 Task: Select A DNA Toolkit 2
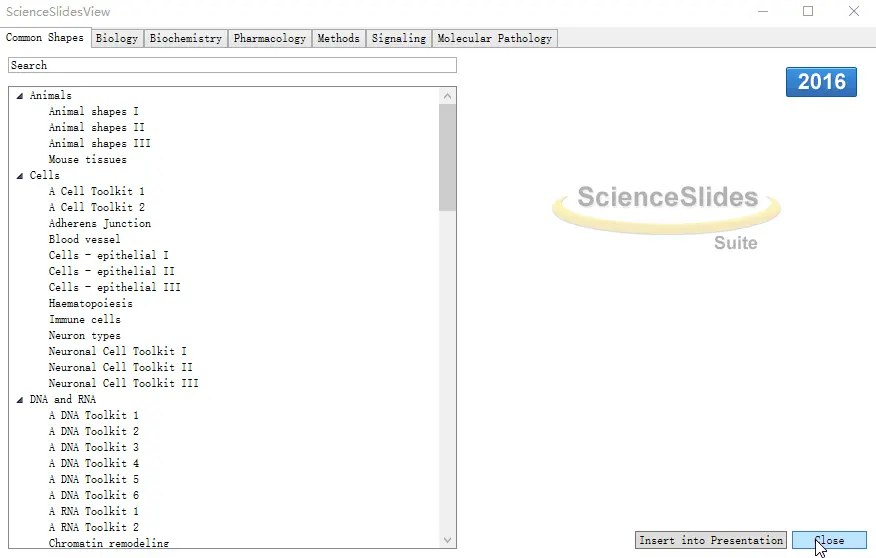click(x=93, y=431)
